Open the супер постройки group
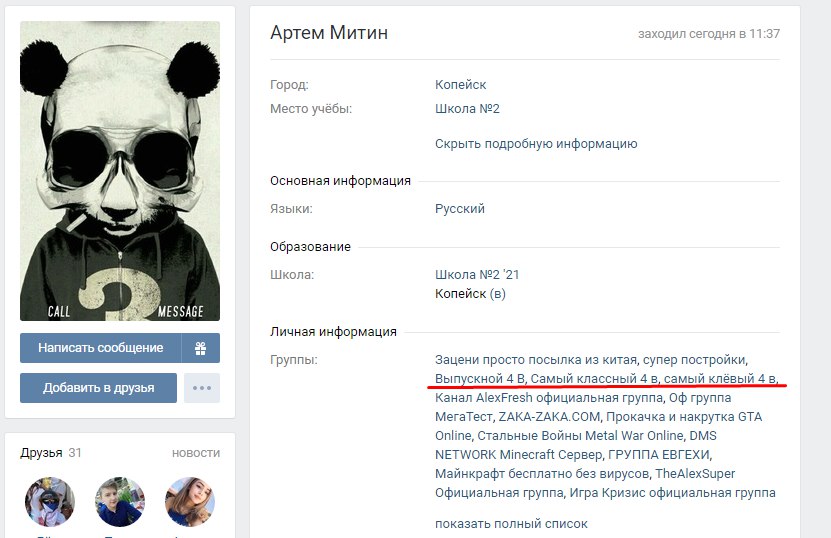 (694, 360)
